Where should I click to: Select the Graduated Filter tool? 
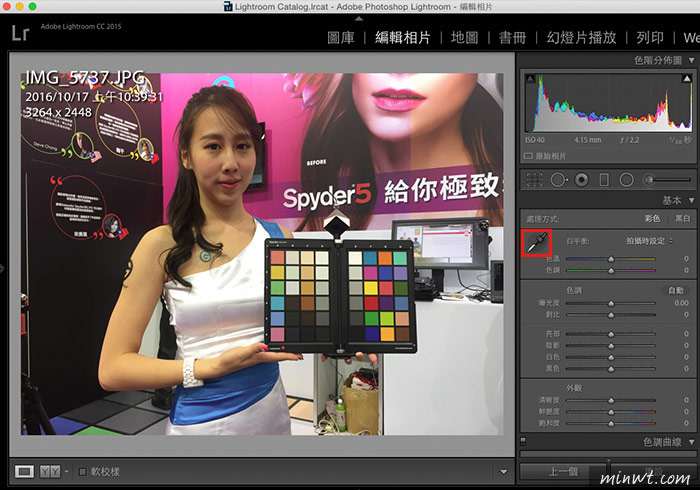click(604, 180)
